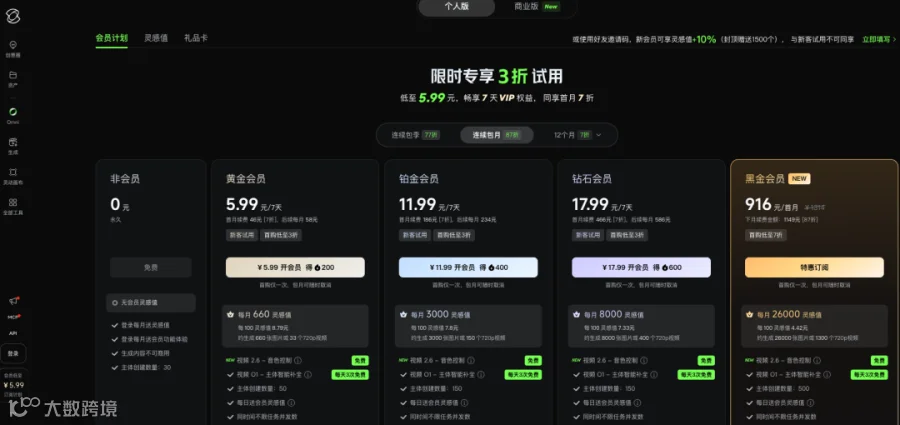Click the 免费 badge in 黑金会员 features
The image size is (900, 425).
tap(879, 361)
